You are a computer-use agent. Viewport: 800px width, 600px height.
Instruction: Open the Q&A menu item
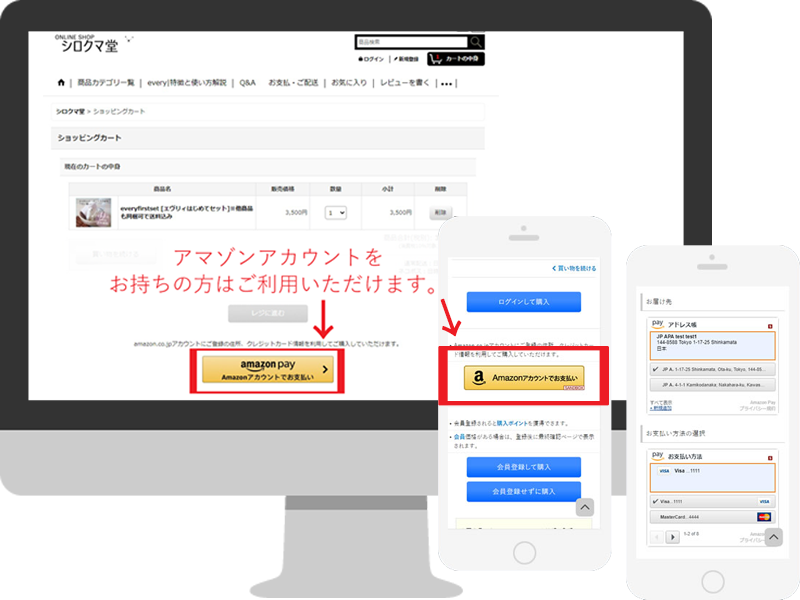coord(247,83)
